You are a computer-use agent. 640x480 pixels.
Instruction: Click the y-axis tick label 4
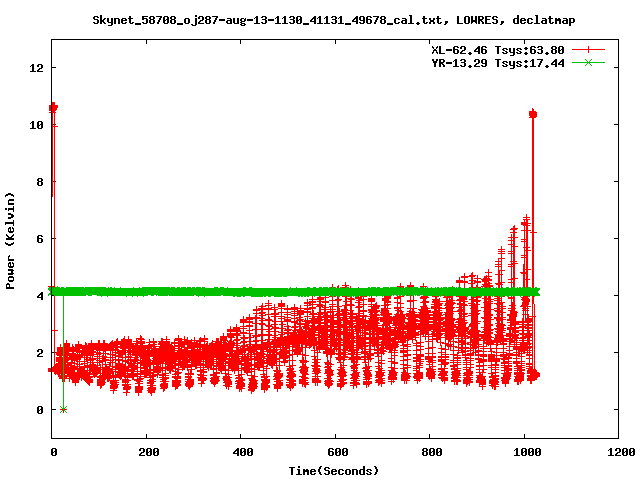[x=40, y=296]
